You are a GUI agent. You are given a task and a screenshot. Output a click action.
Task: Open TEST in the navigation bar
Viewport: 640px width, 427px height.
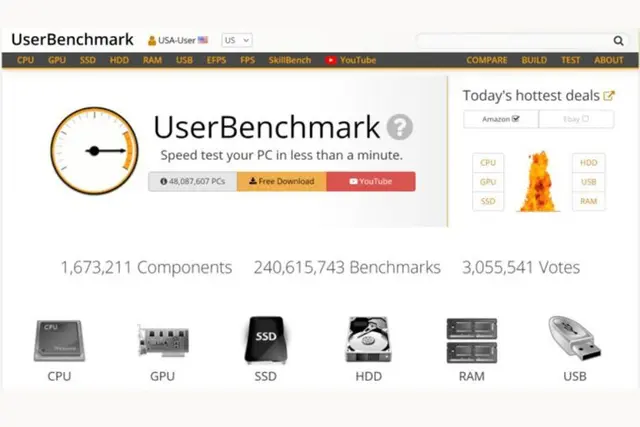(x=571, y=60)
